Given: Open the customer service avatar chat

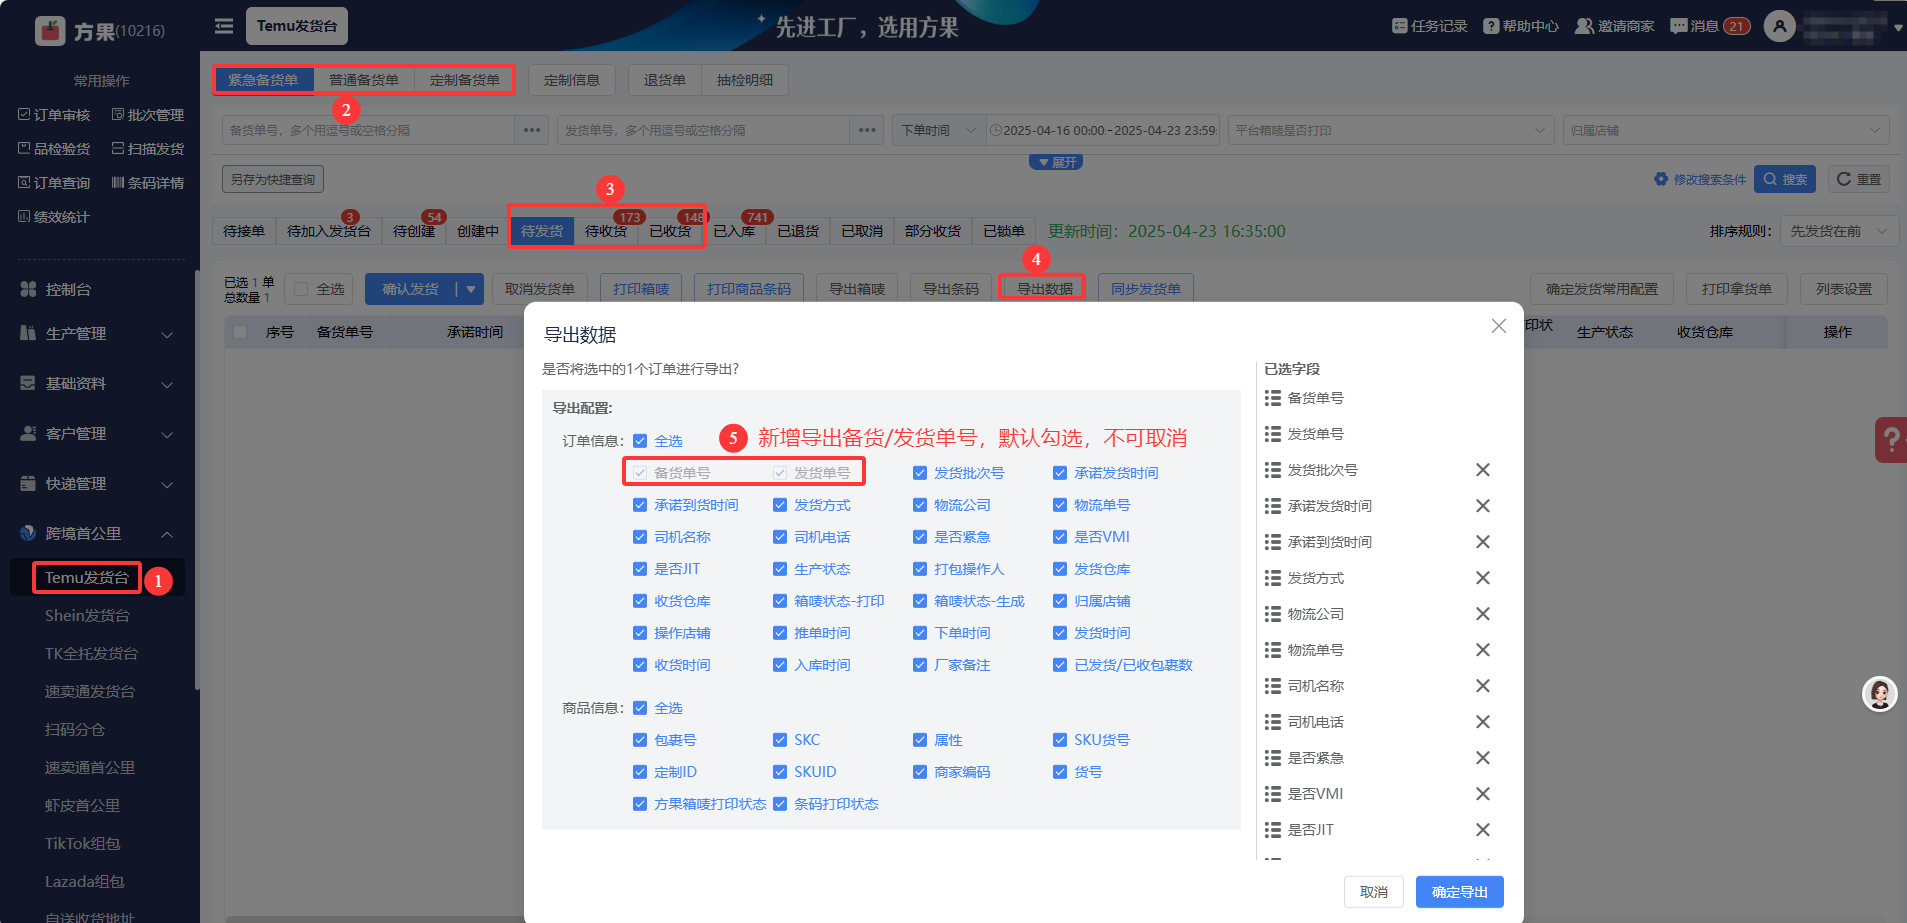Looking at the screenshot, I should [1880, 694].
